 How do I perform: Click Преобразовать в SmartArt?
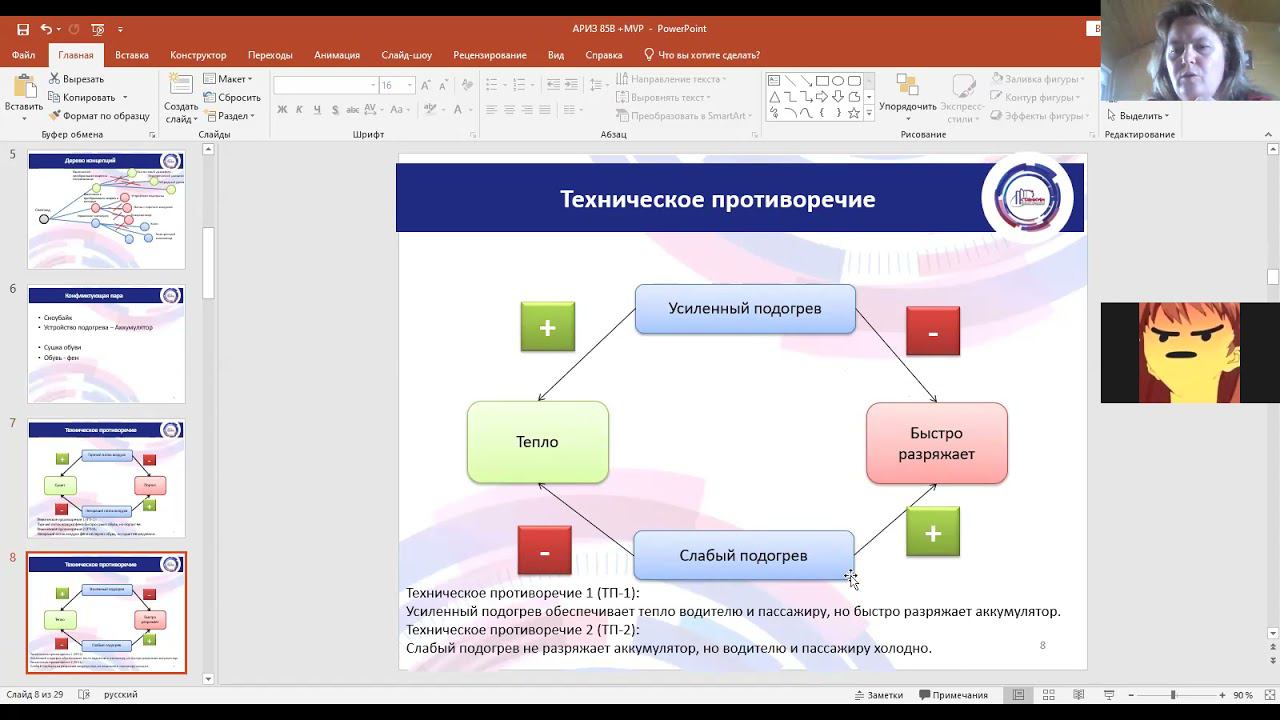click(685, 116)
